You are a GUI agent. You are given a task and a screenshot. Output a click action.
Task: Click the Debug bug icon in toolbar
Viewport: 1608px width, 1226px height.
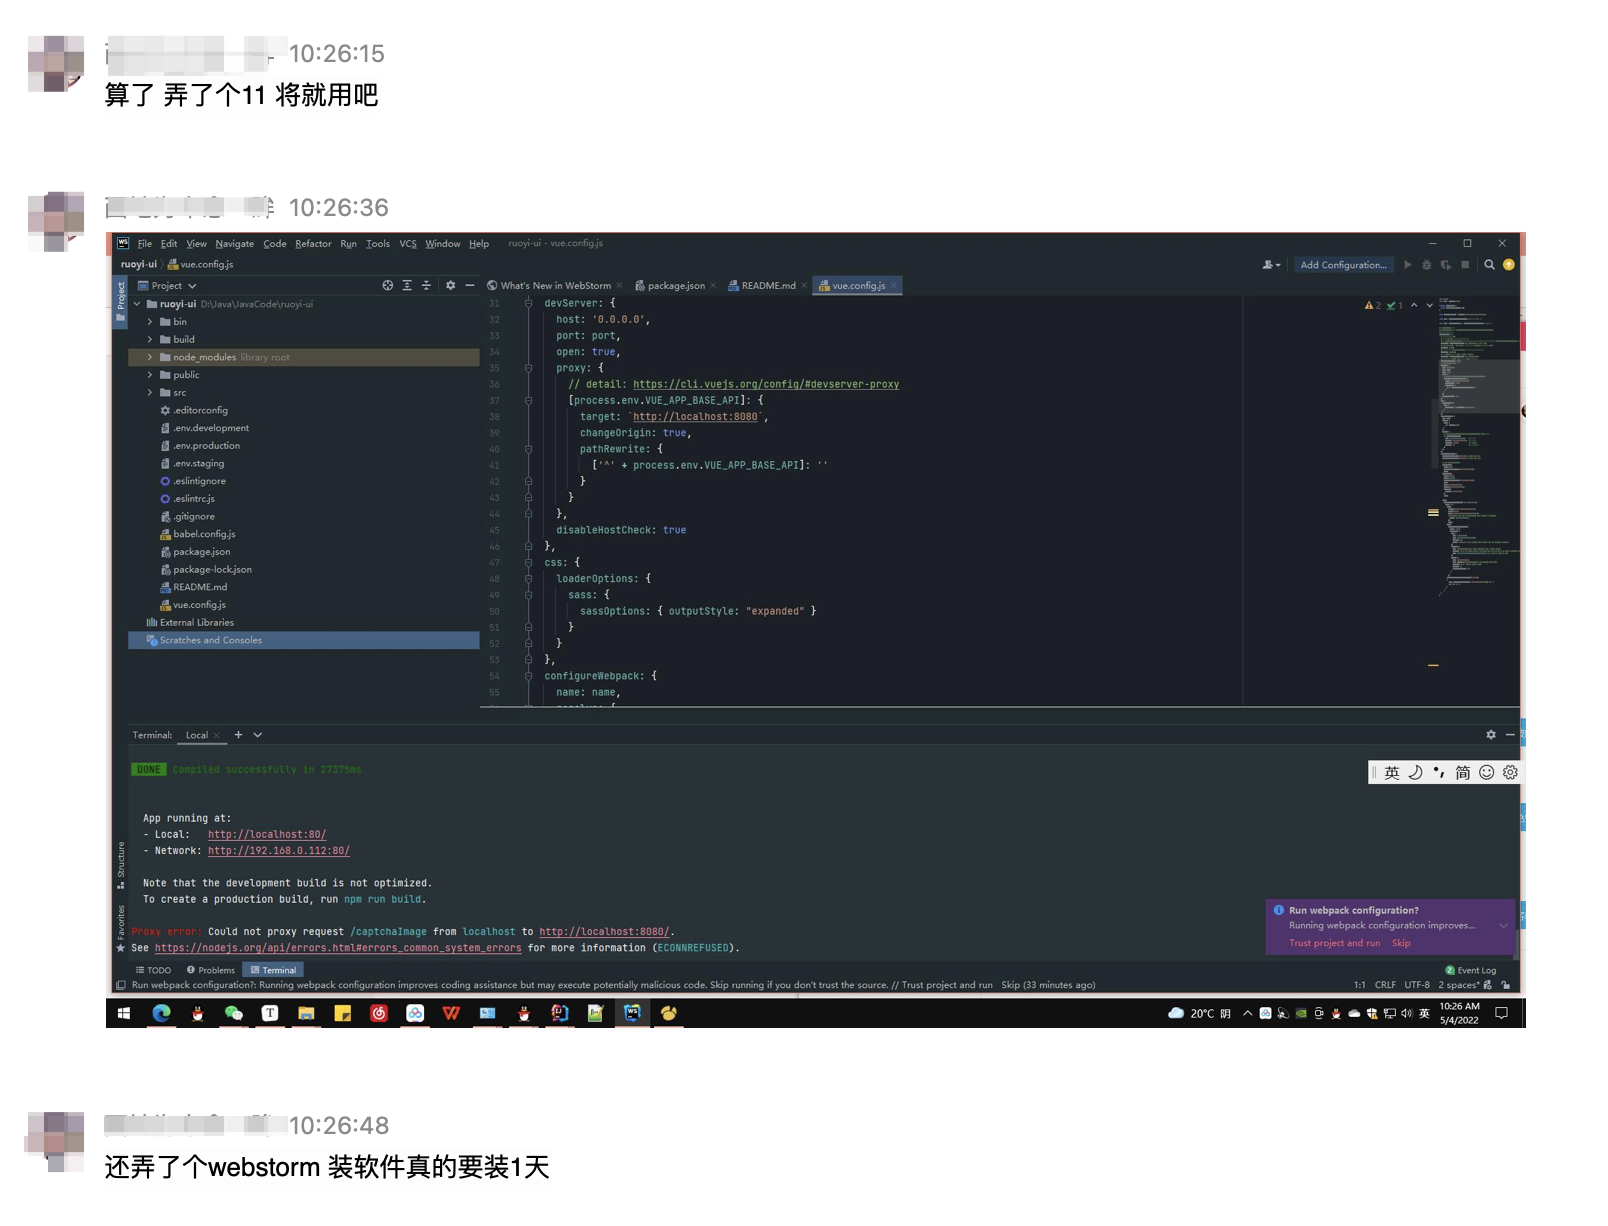coord(1426,265)
